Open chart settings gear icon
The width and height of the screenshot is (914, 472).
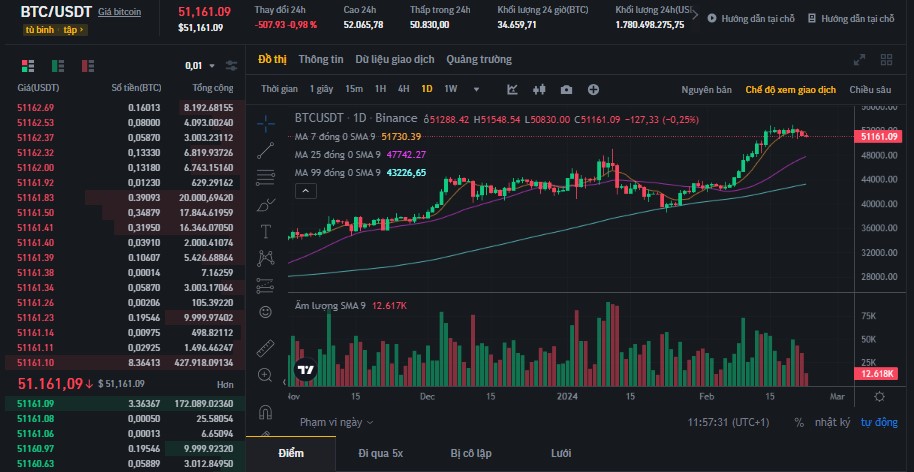[x=880, y=396]
